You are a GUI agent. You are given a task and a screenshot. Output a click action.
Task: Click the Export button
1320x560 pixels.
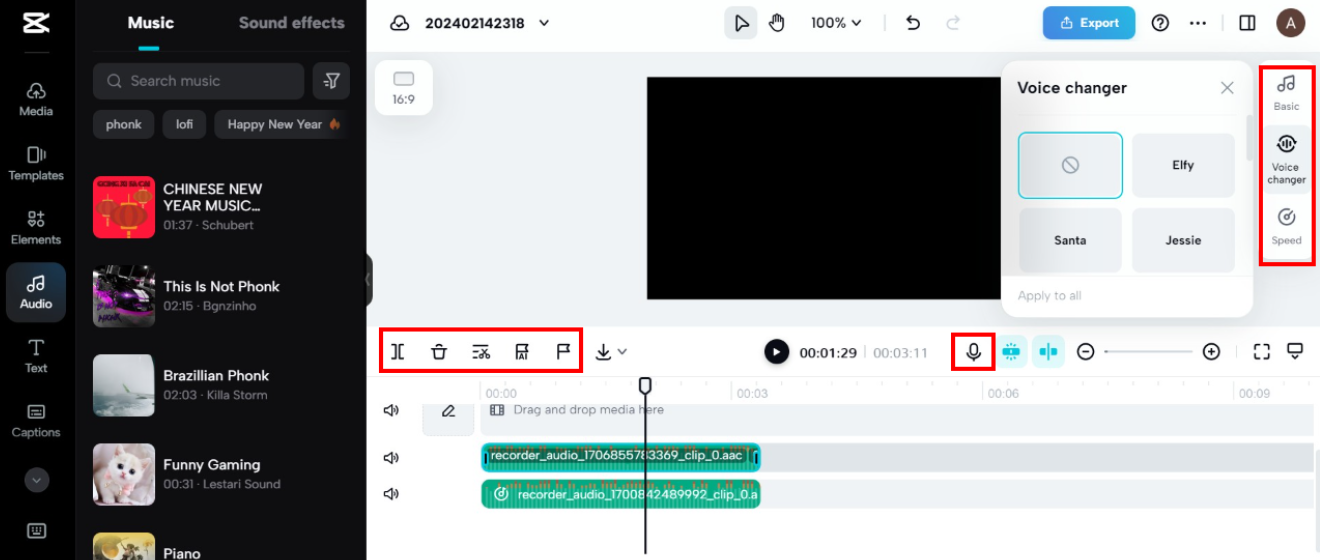(x=1089, y=23)
